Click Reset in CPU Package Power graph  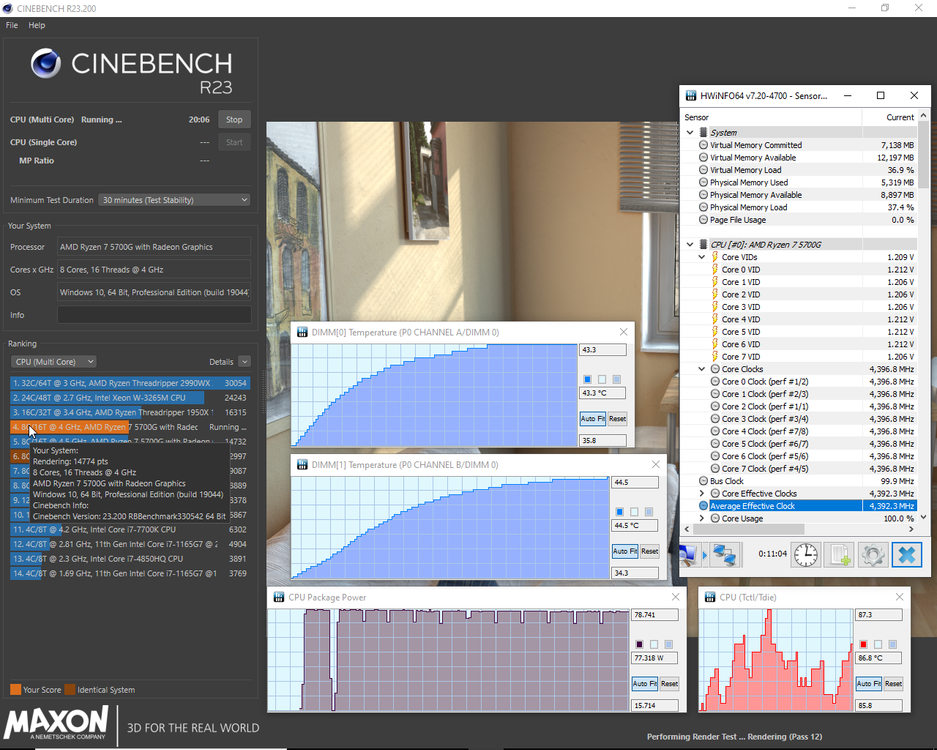pyautogui.click(x=669, y=684)
